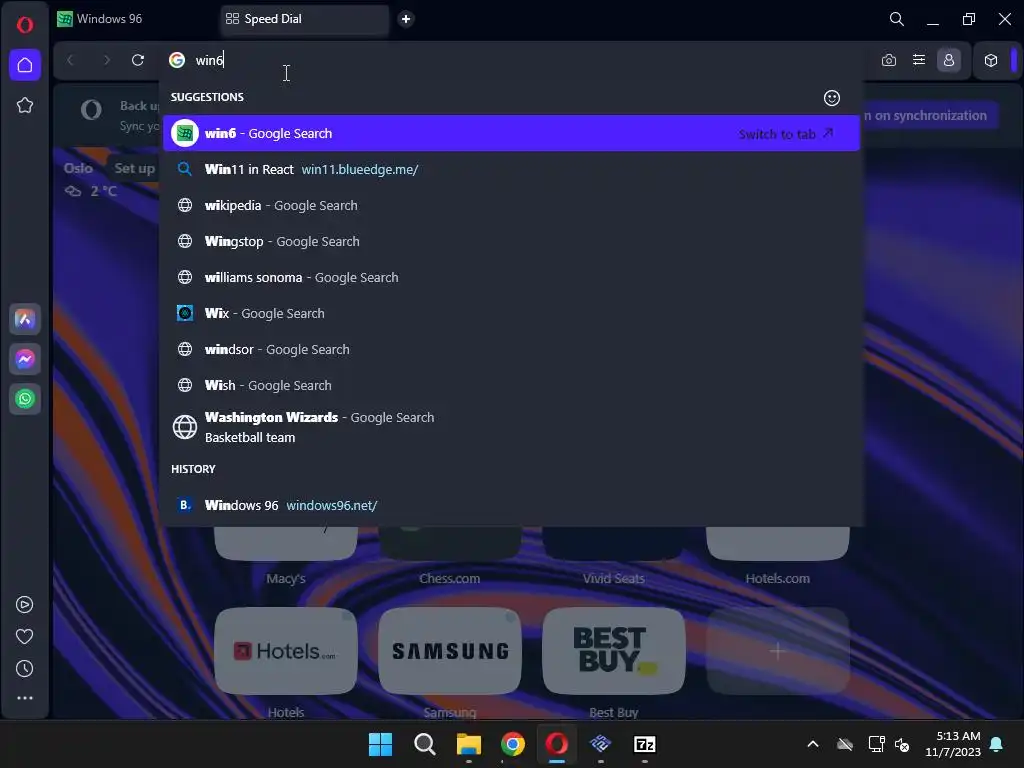Click the forward navigation arrow
This screenshot has width=1024, height=768.
click(106, 60)
